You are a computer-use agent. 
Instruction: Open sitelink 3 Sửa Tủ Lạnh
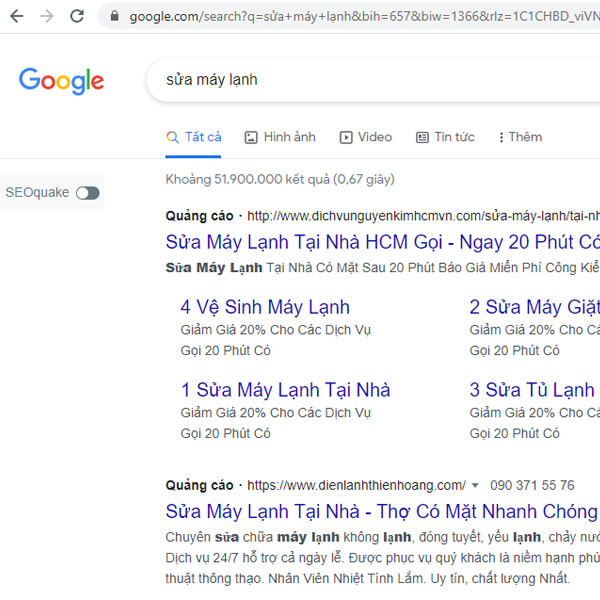pos(532,390)
